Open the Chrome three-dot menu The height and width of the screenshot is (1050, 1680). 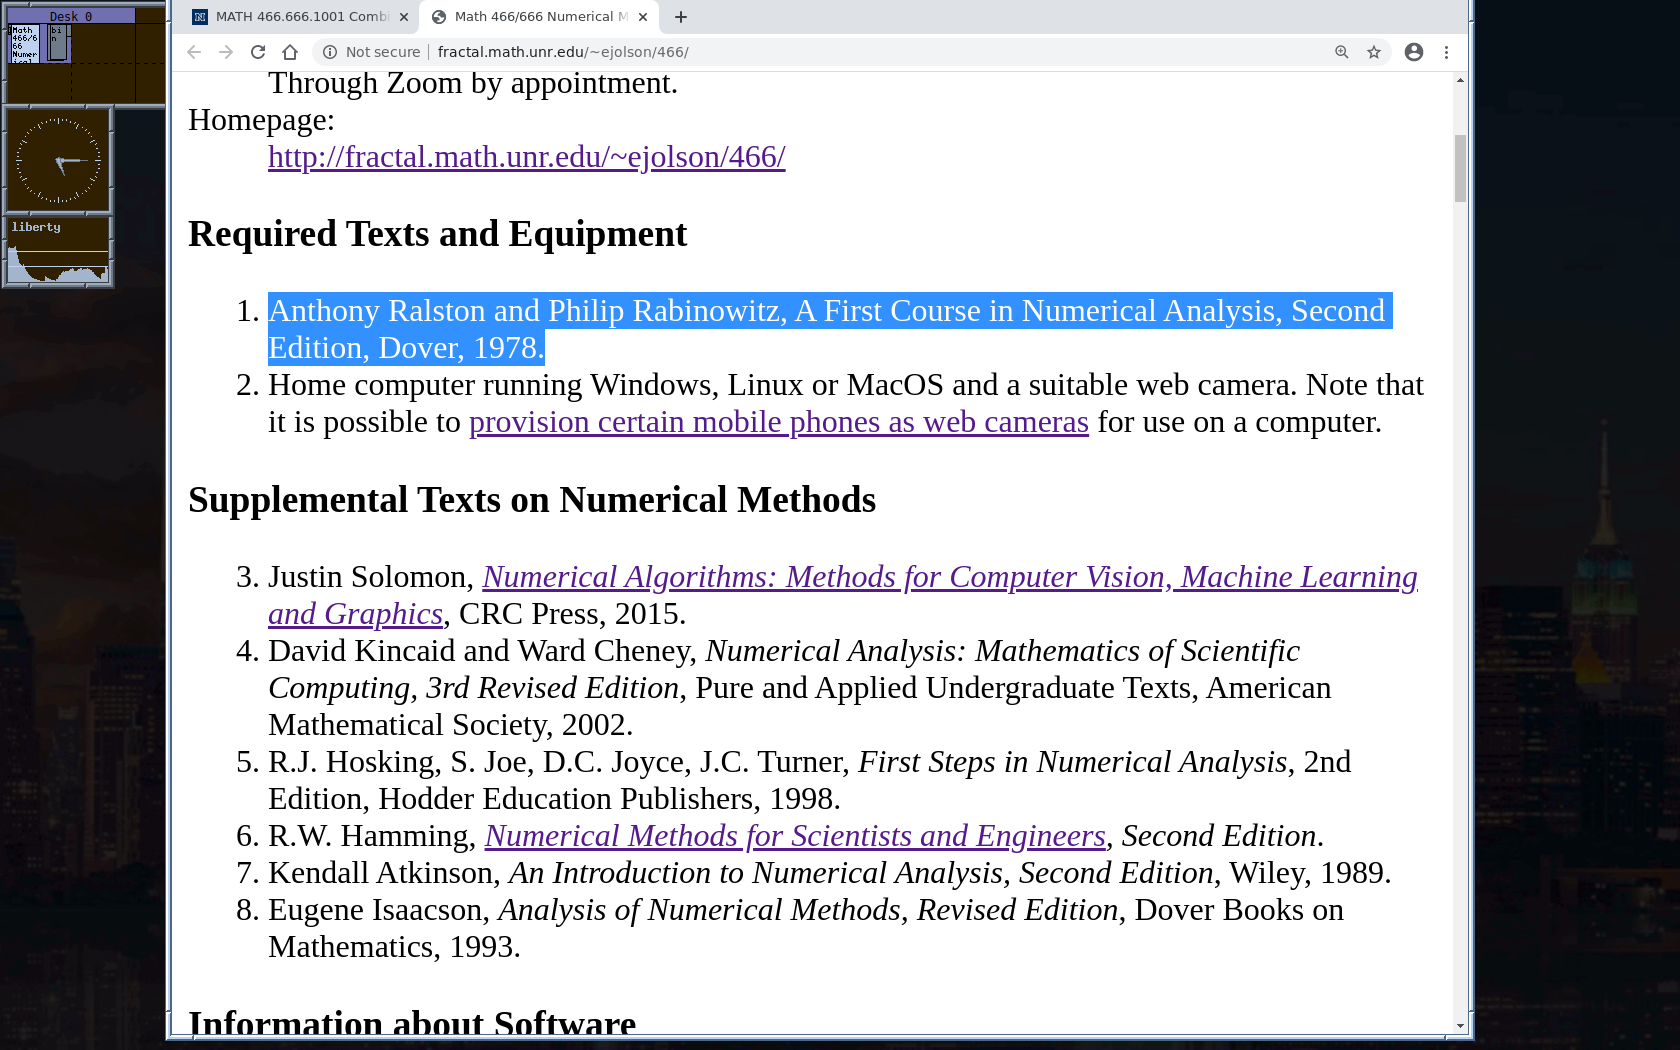tap(1446, 52)
